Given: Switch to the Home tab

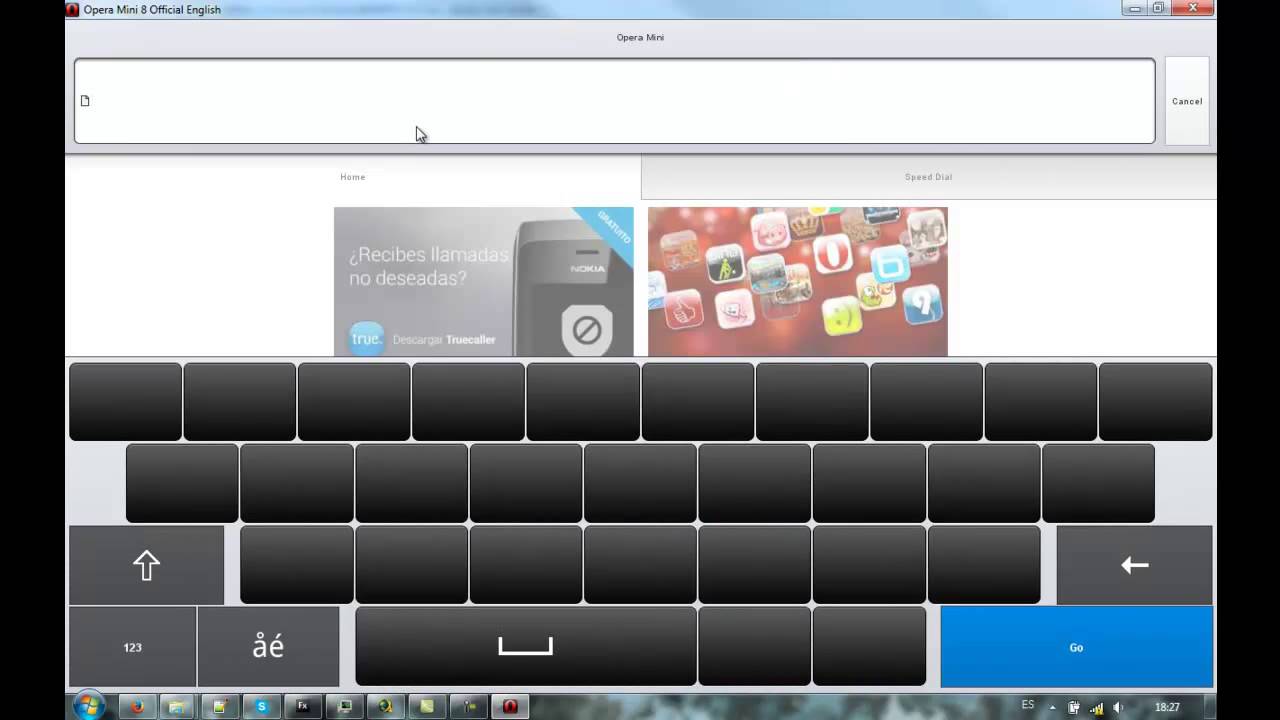Looking at the screenshot, I should [x=353, y=177].
